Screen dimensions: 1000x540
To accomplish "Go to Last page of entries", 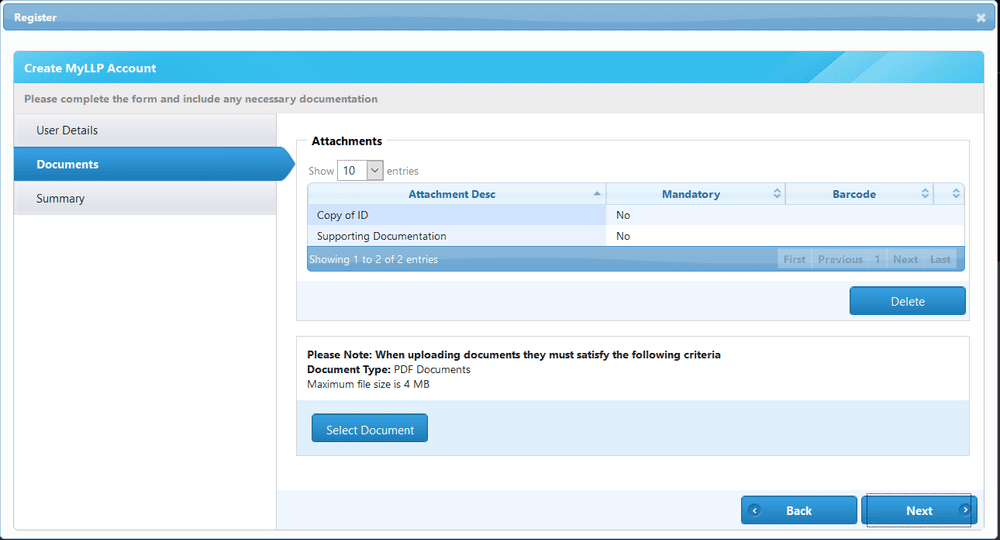I will (x=940, y=259).
